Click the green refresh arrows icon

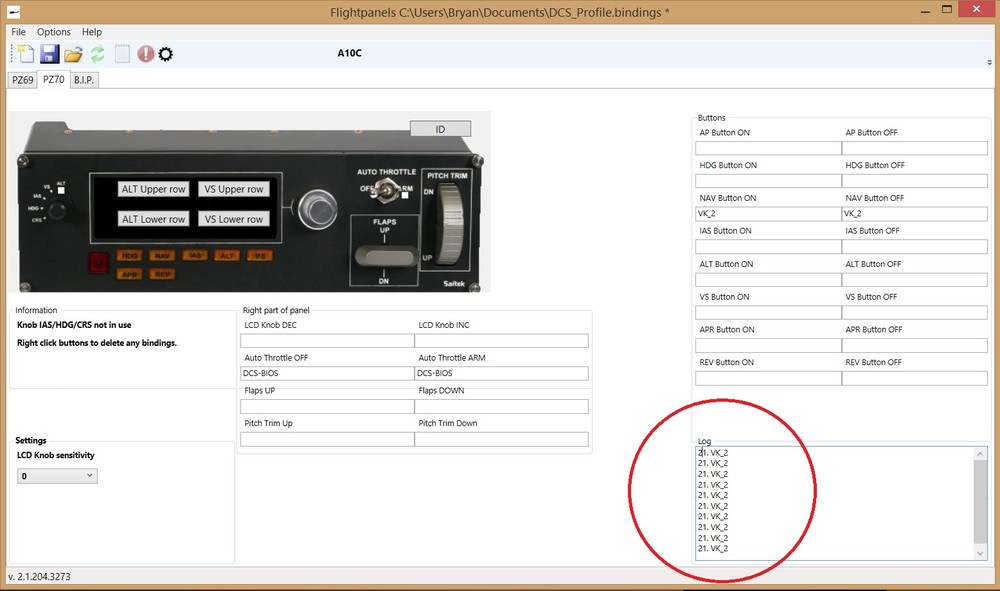(x=97, y=54)
